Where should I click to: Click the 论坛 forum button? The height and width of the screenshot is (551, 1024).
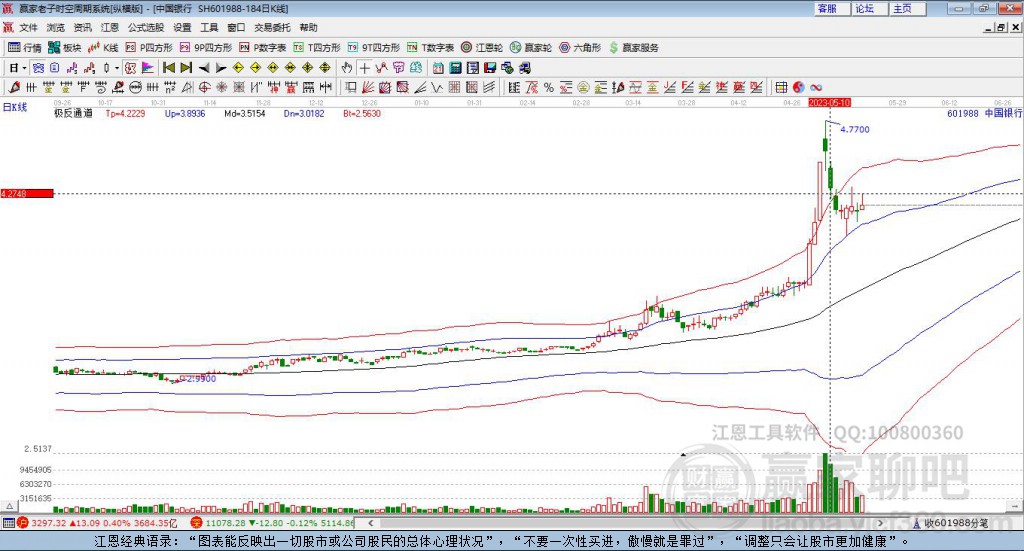pyautogui.click(x=870, y=8)
